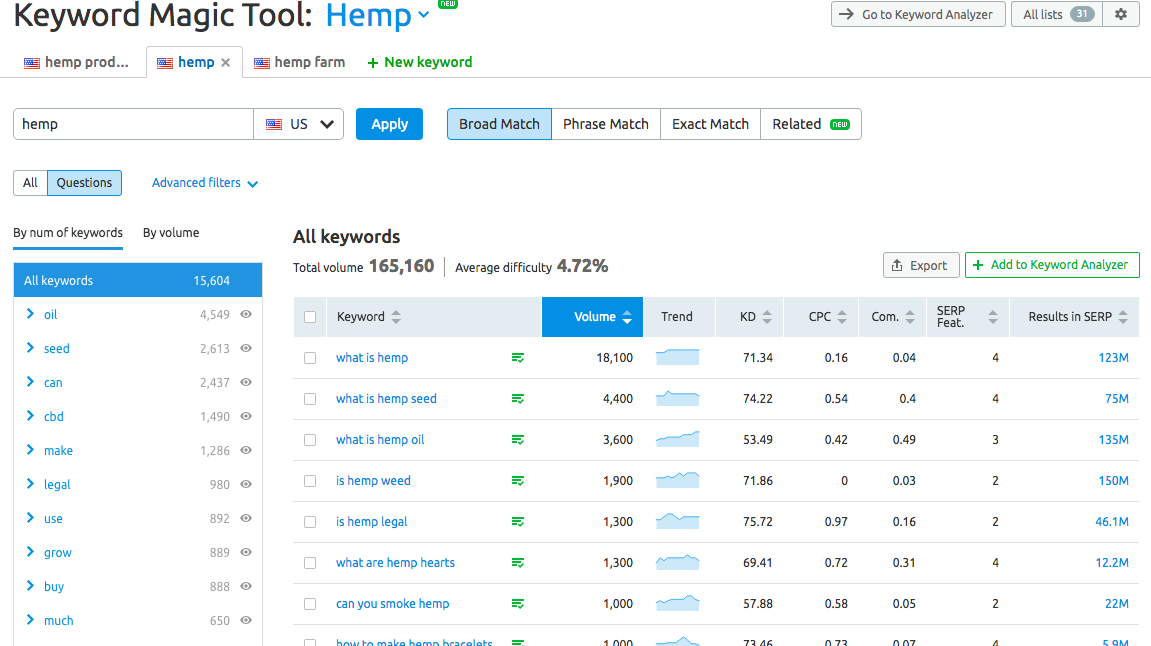Toggle eye icon for cbd group
1151x646 pixels.
[x=247, y=416]
